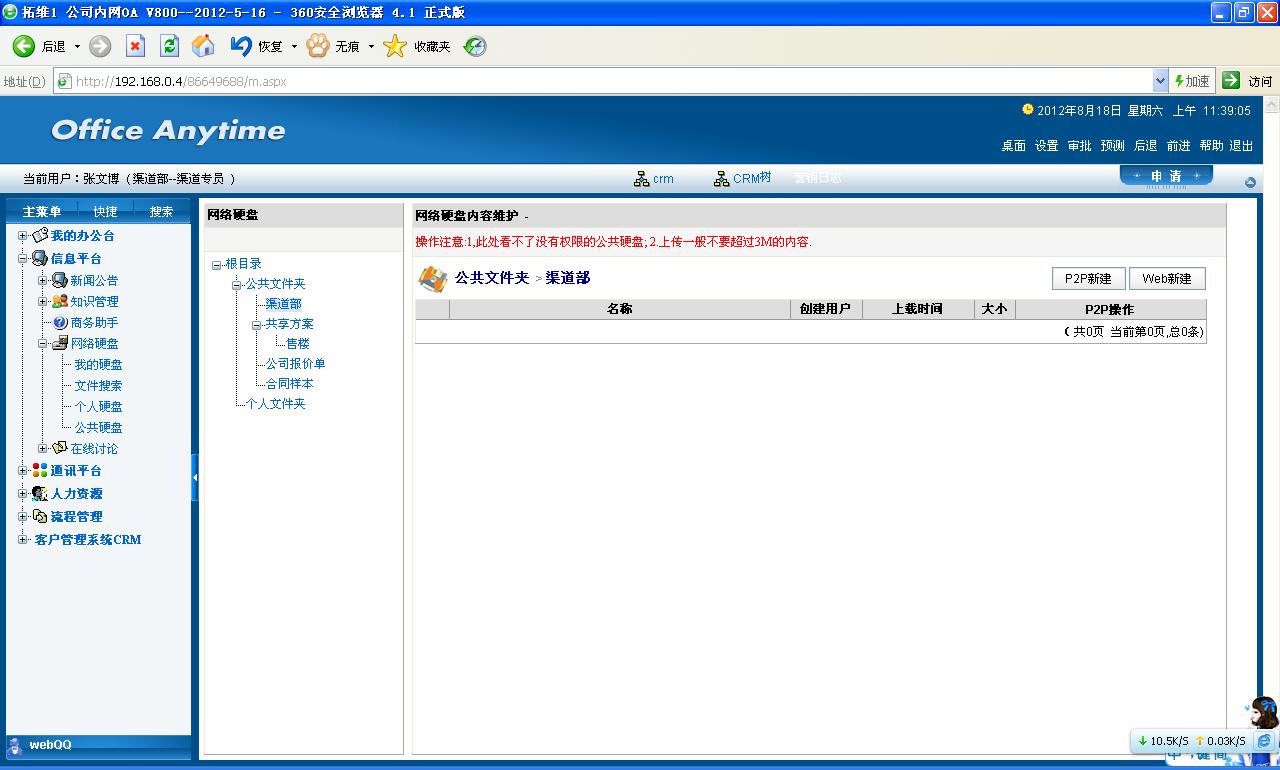Collapse the 公共文件夹 folder node
This screenshot has height=770, width=1280.
[x=236, y=285]
